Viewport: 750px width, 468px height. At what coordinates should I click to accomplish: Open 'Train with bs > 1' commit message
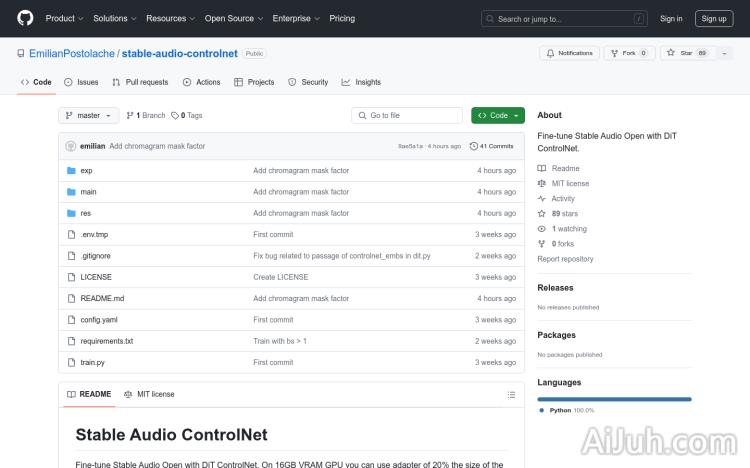pyautogui.click(x=280, y=341)
